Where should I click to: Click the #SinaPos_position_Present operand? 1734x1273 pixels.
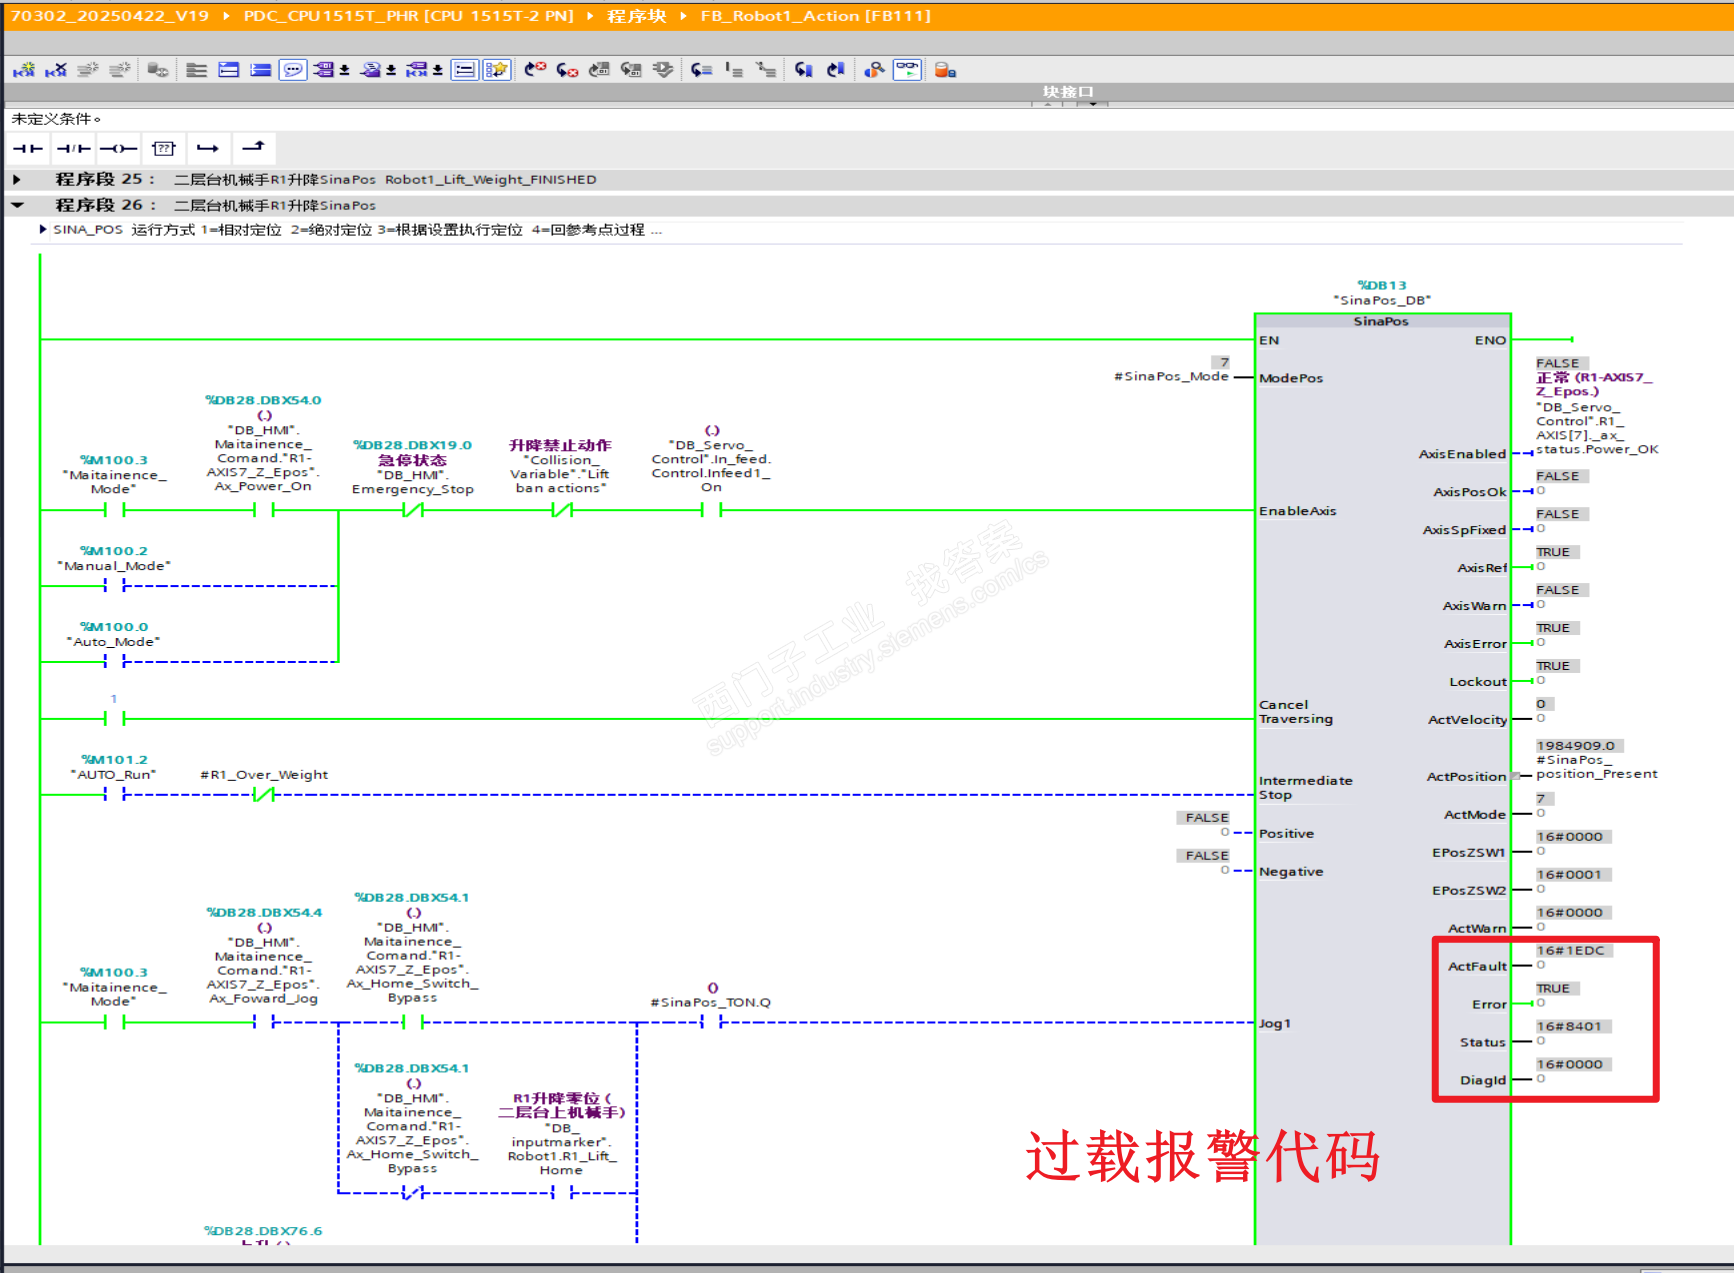pyautogui.click(x=1597, y=767)
